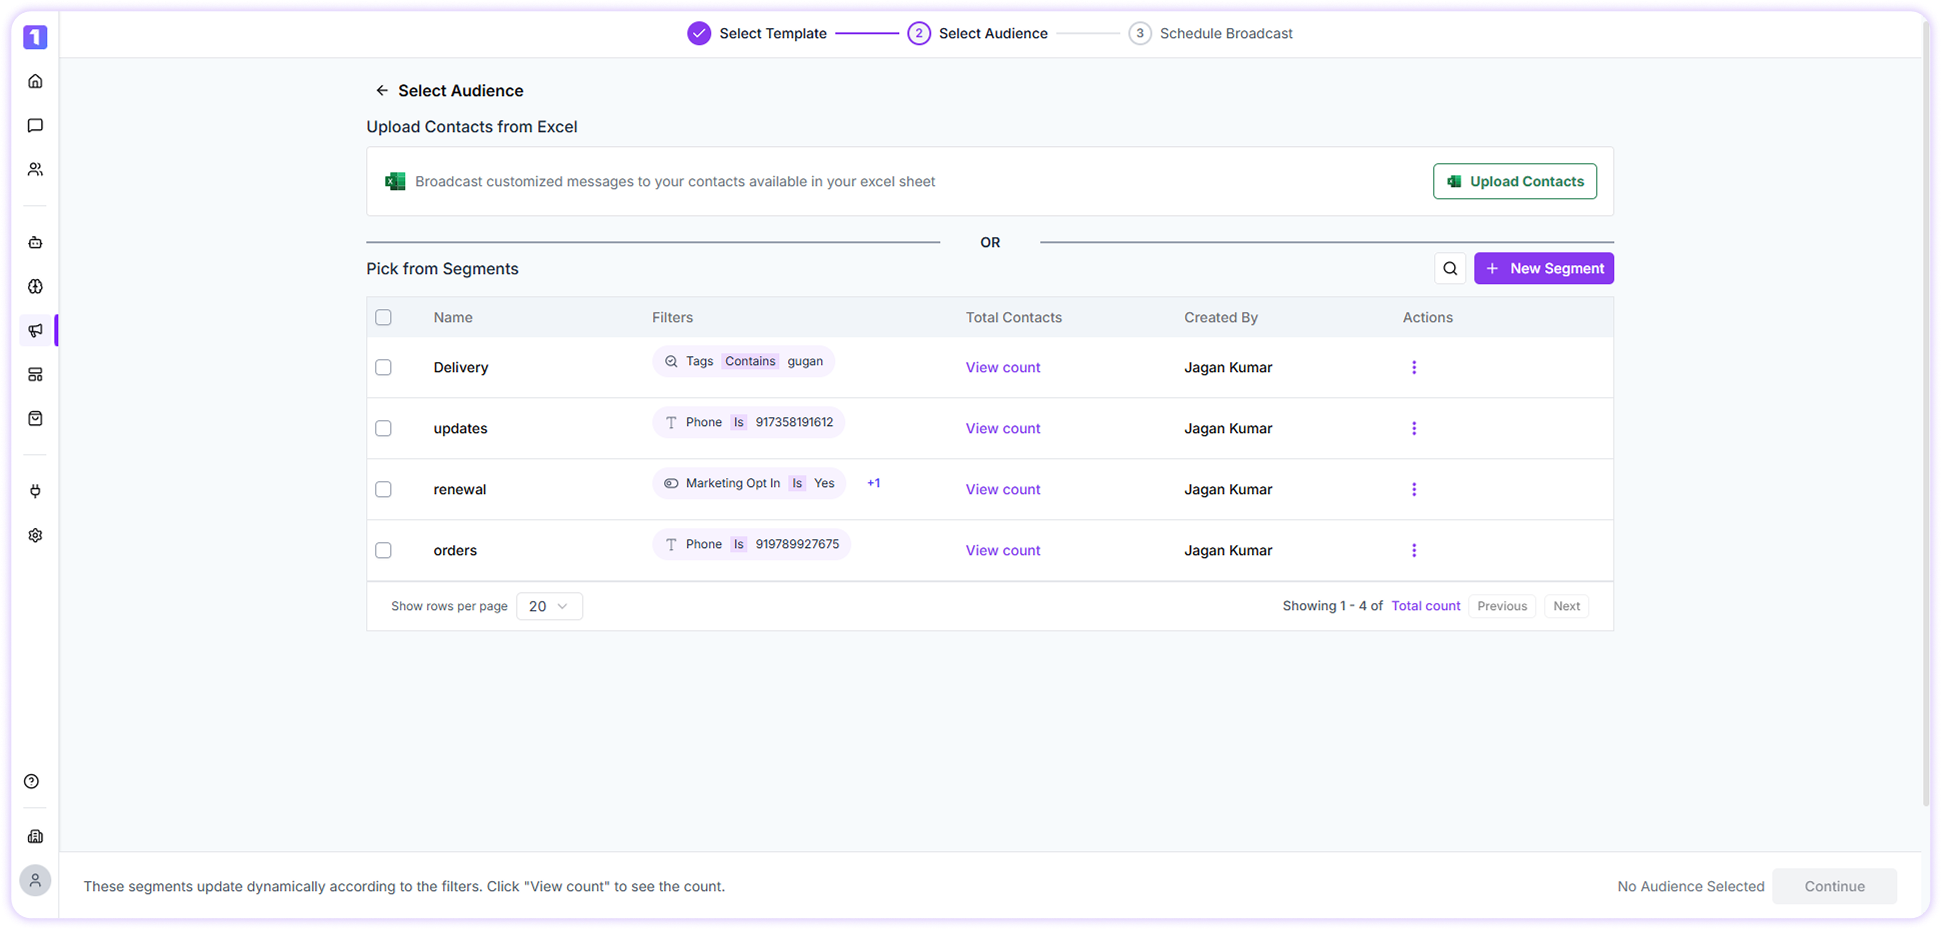
Task: Open the settings gear sidebar icon
Action: [x=35, y=535]
